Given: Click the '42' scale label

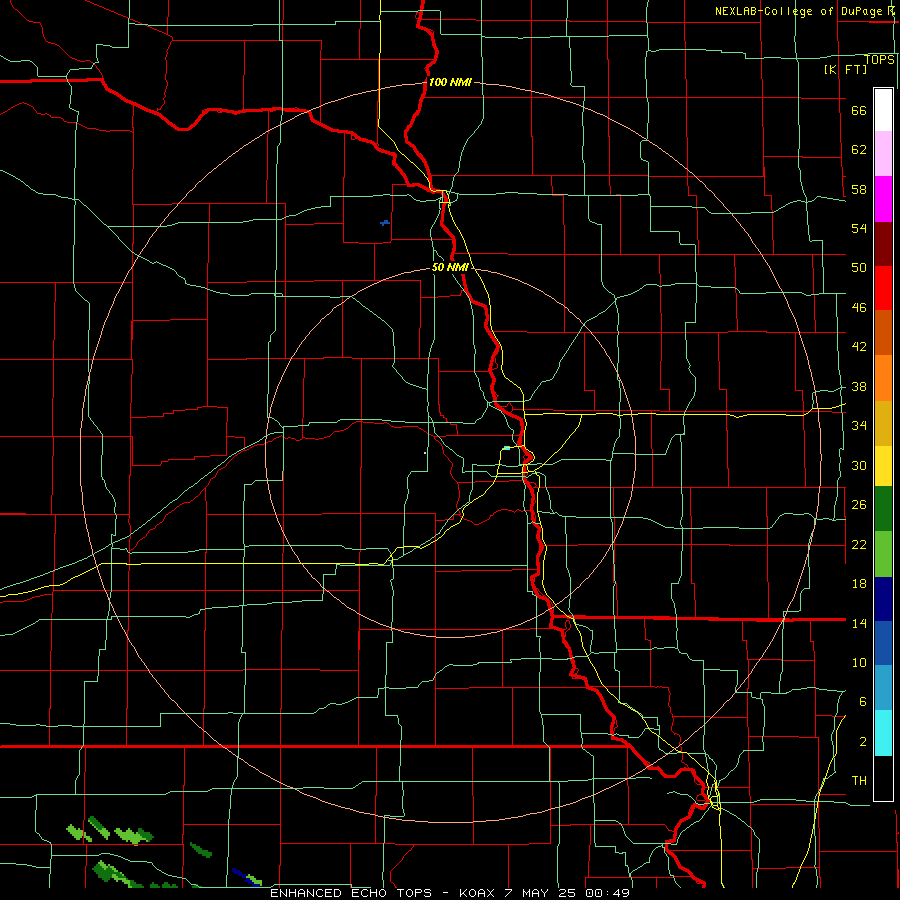Looking at the screenshot, I should (x=859, y=347).
